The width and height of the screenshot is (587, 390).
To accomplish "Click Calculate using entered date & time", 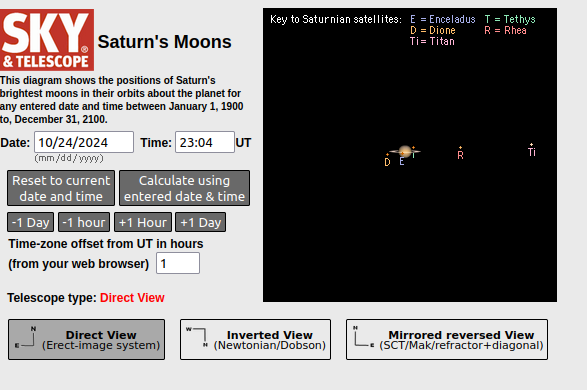I will [x=185, y=188].
